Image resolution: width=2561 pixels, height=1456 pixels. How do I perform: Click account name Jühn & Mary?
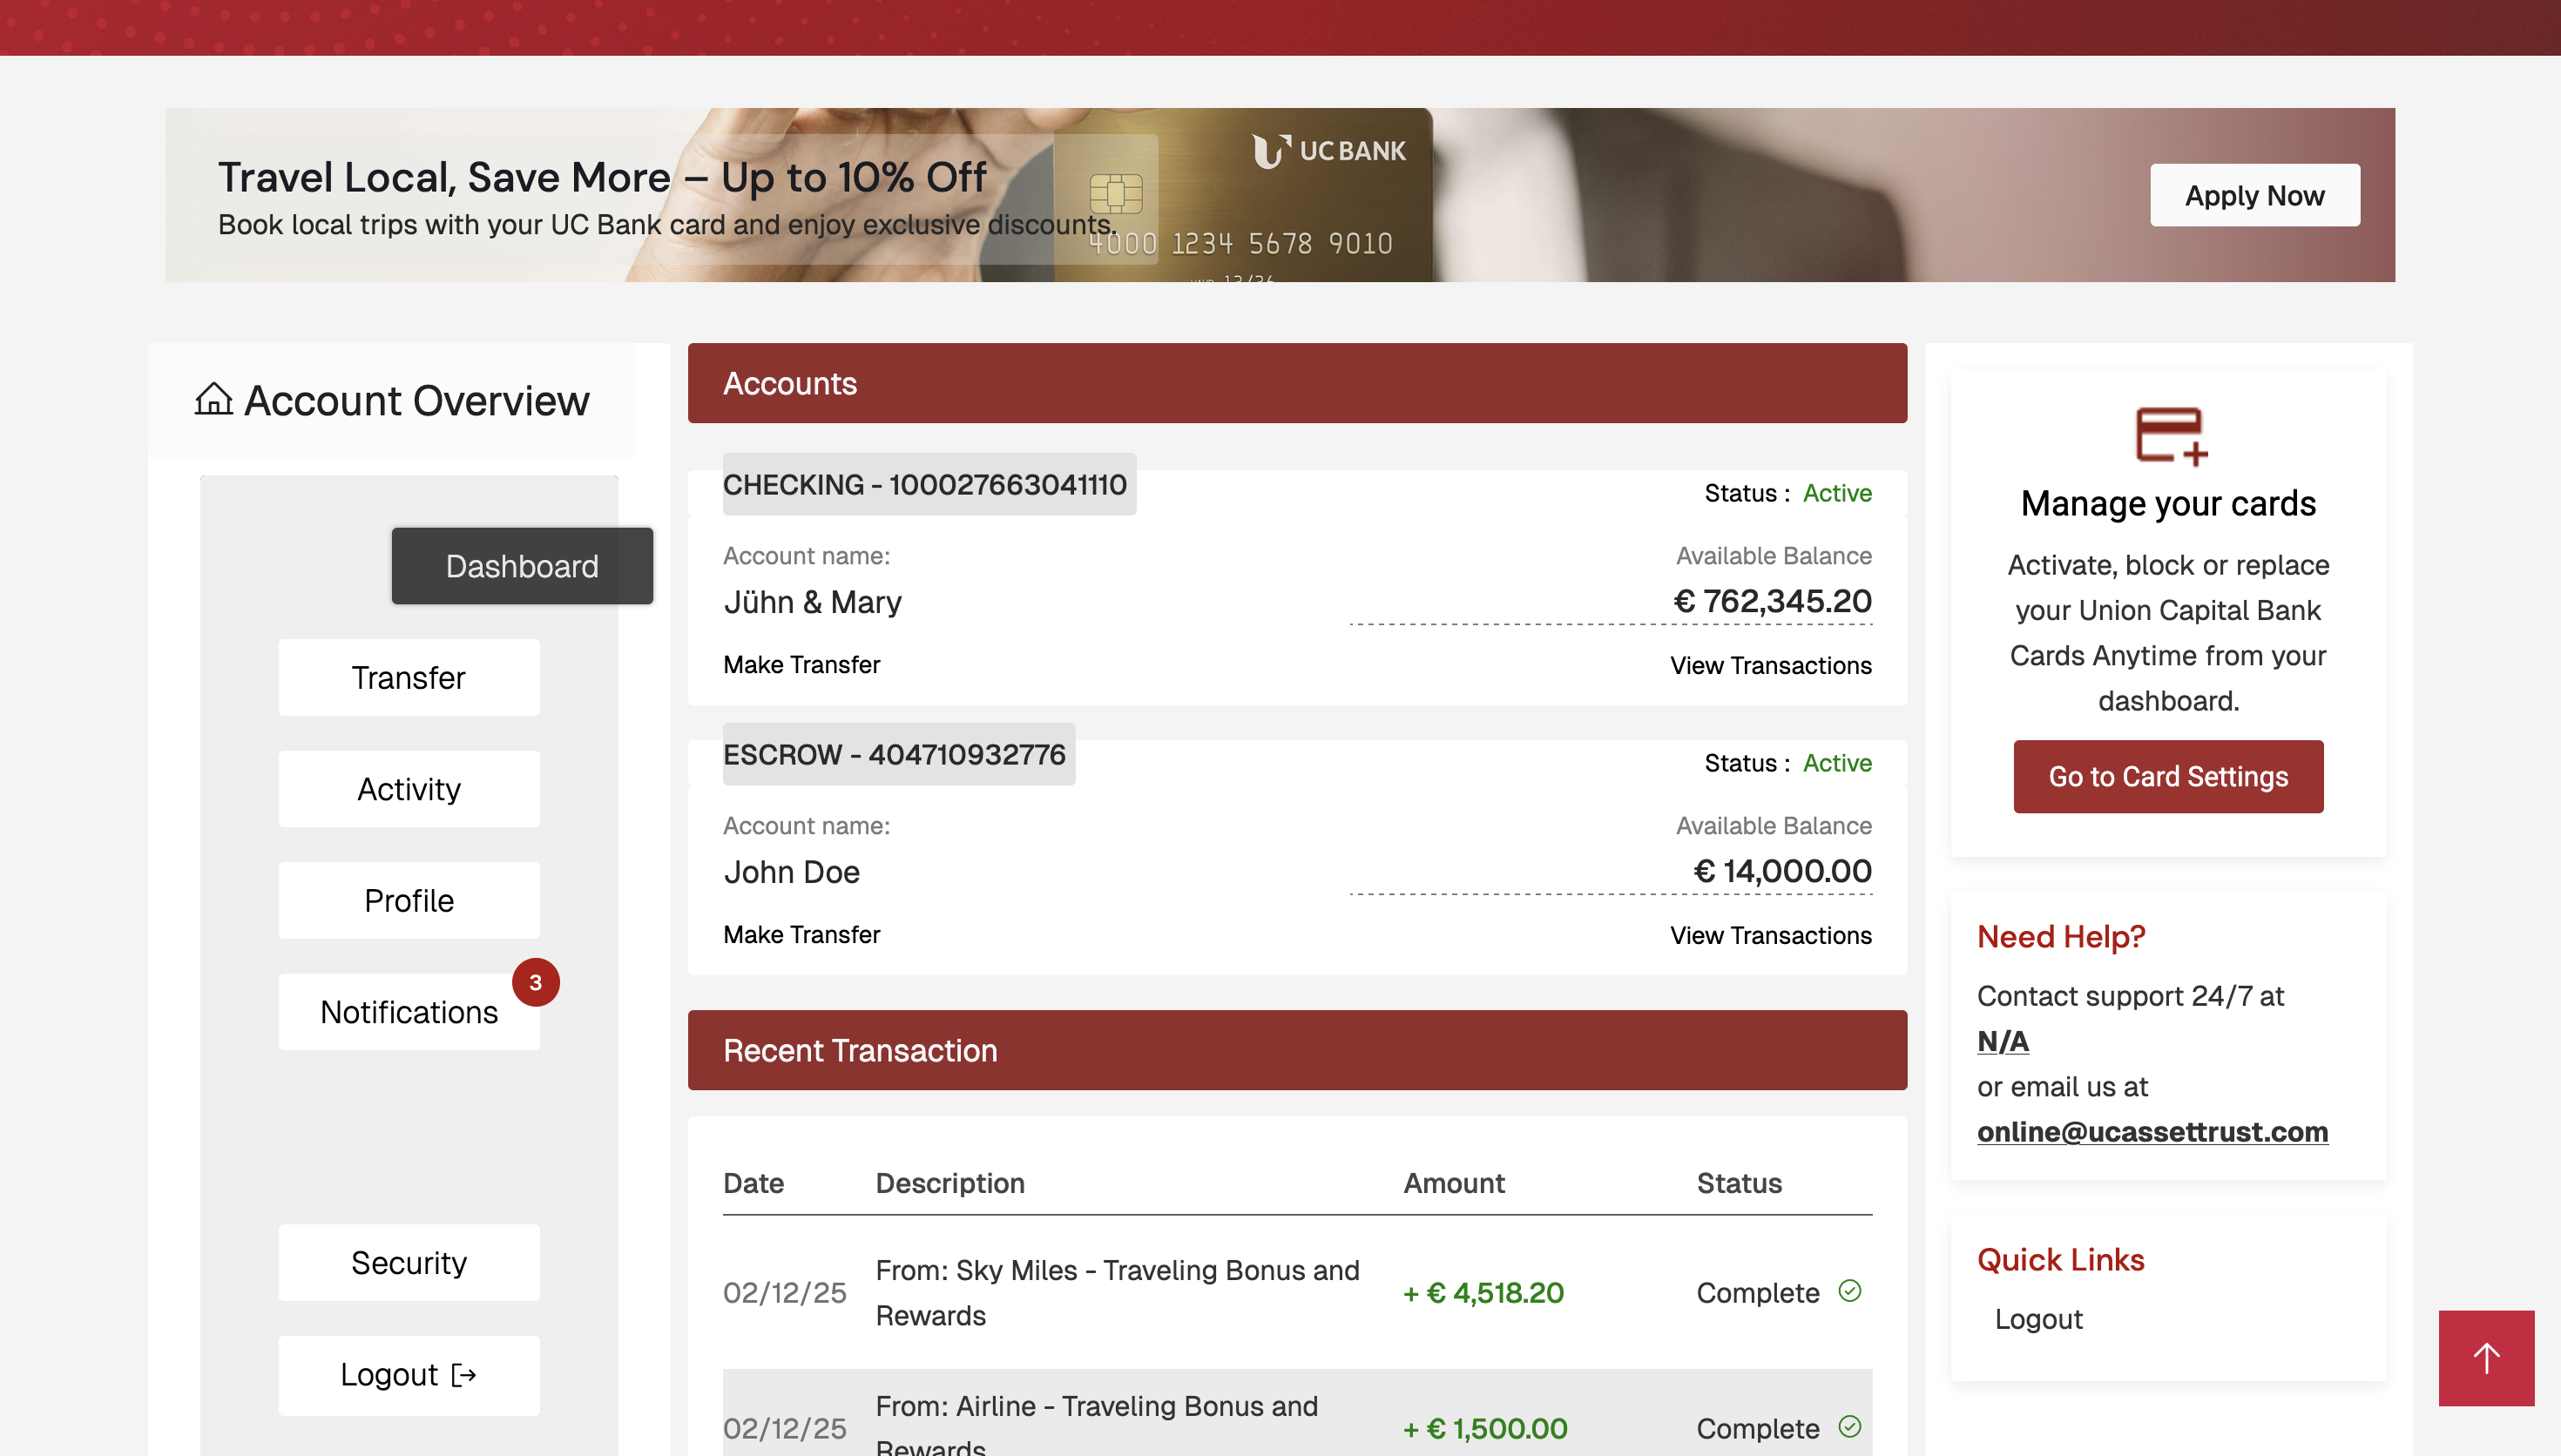pos(812,602)
